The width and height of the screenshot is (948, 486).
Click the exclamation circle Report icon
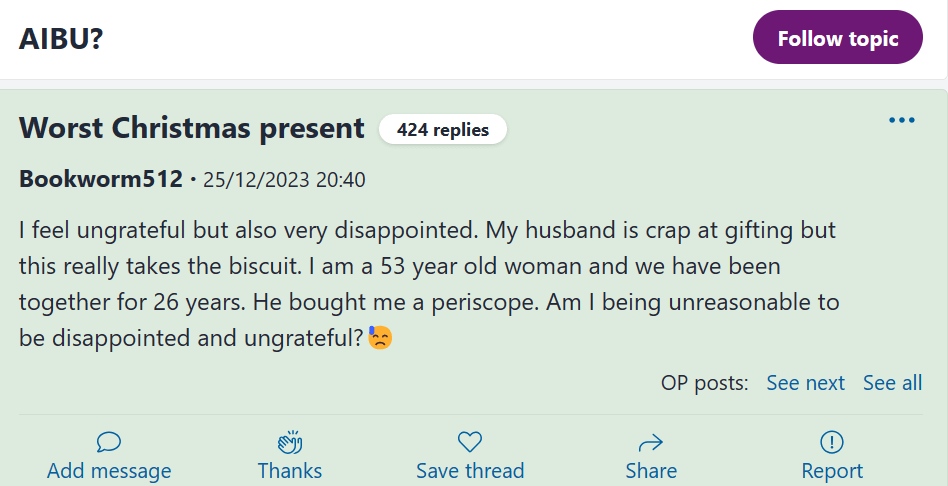coord(832,442)
